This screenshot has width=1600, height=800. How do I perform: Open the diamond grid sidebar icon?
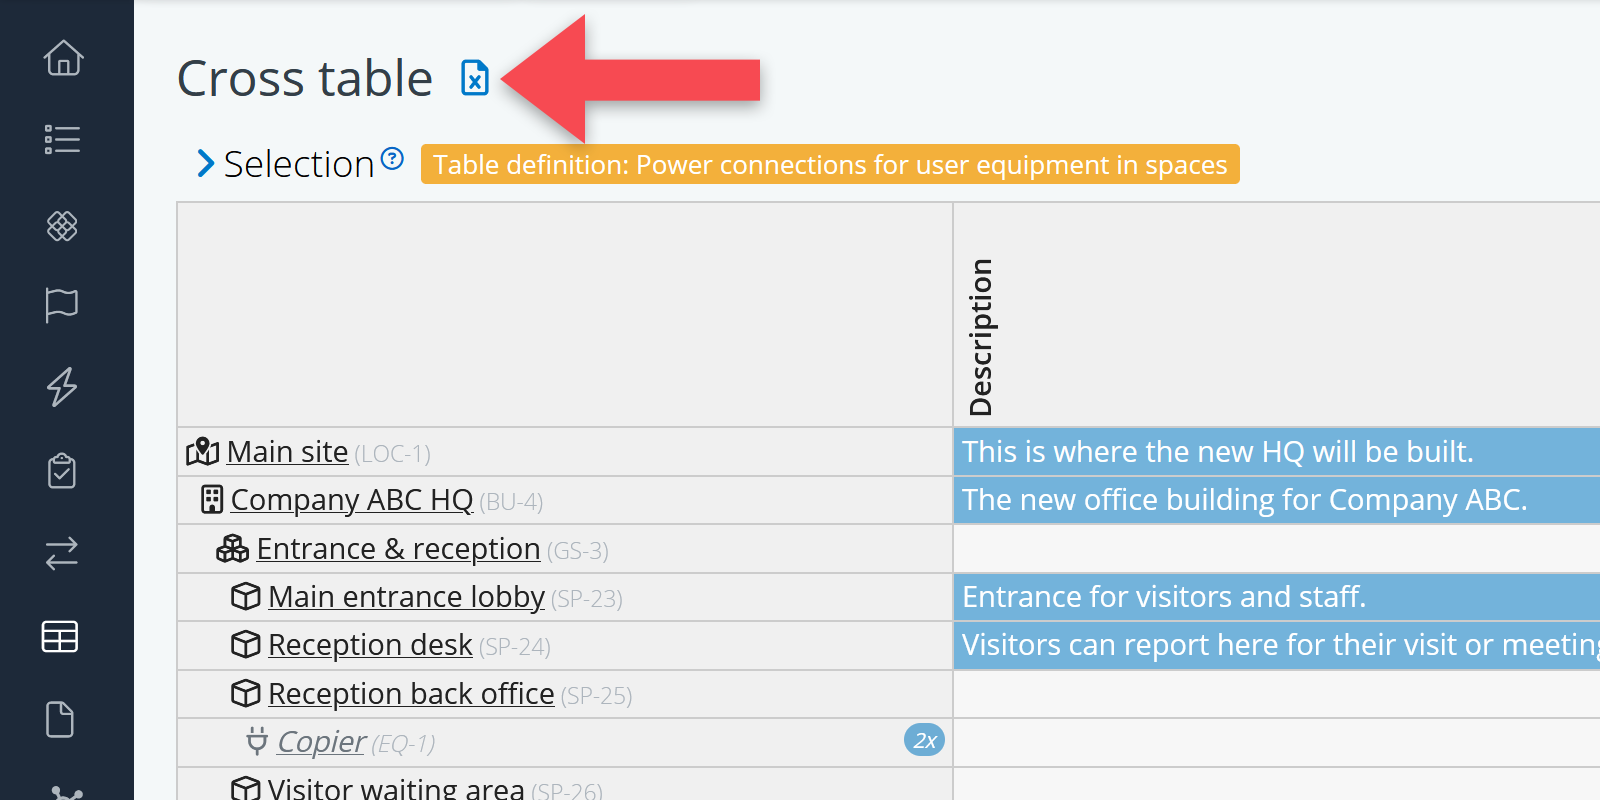pos(62,226)
